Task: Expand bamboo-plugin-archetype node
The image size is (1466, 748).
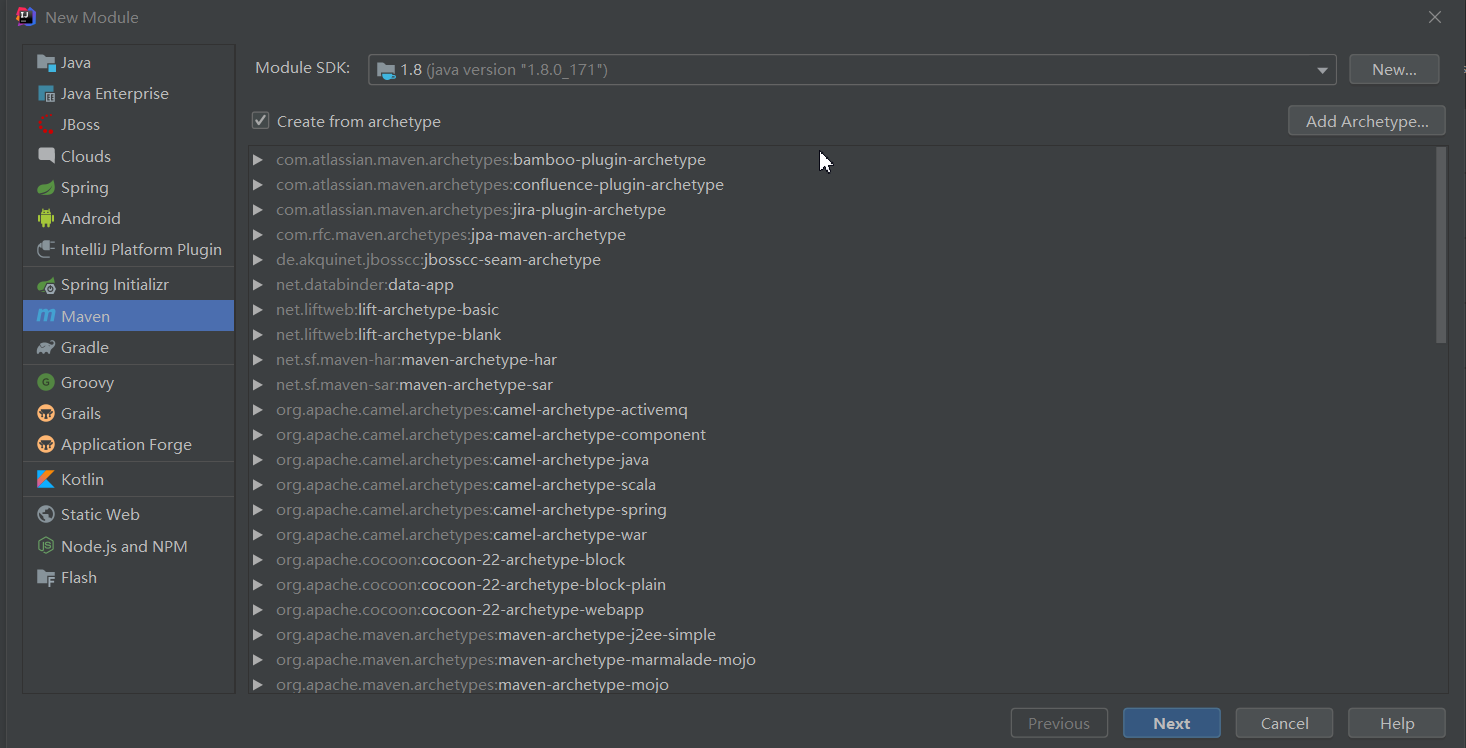Action: point(258,160)
